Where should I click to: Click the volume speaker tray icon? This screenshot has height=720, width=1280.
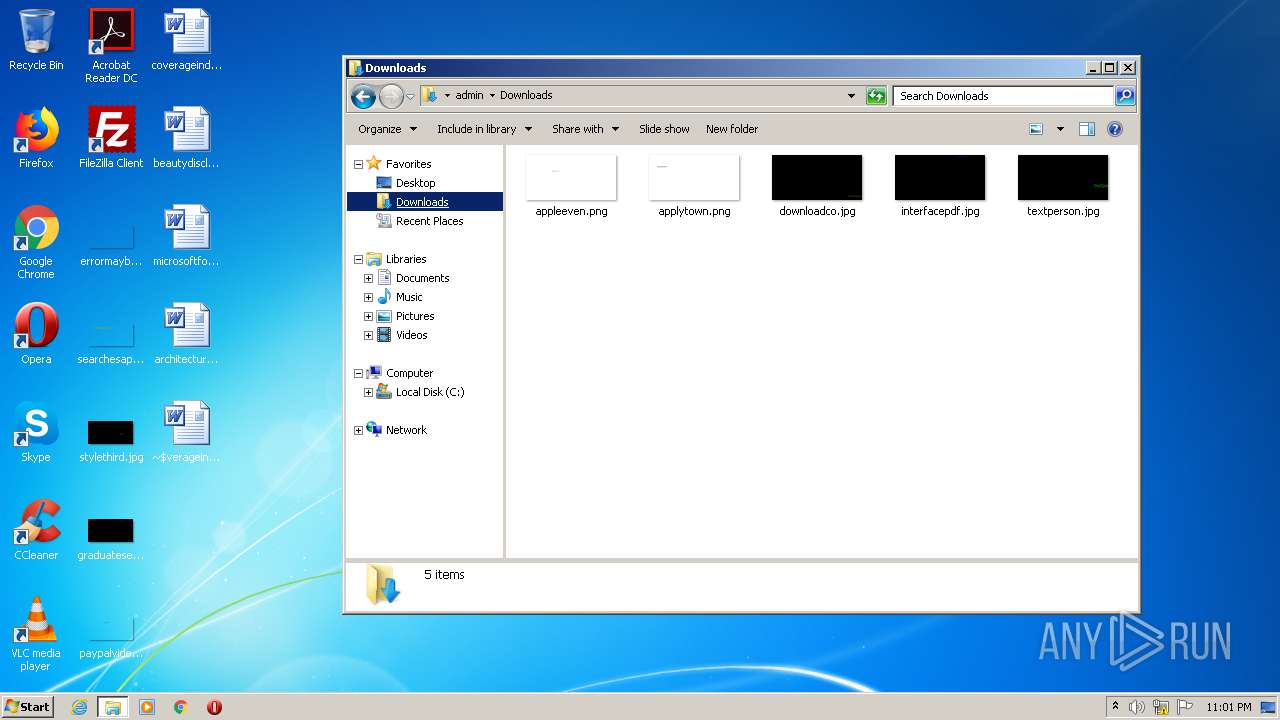[1137, 707]
